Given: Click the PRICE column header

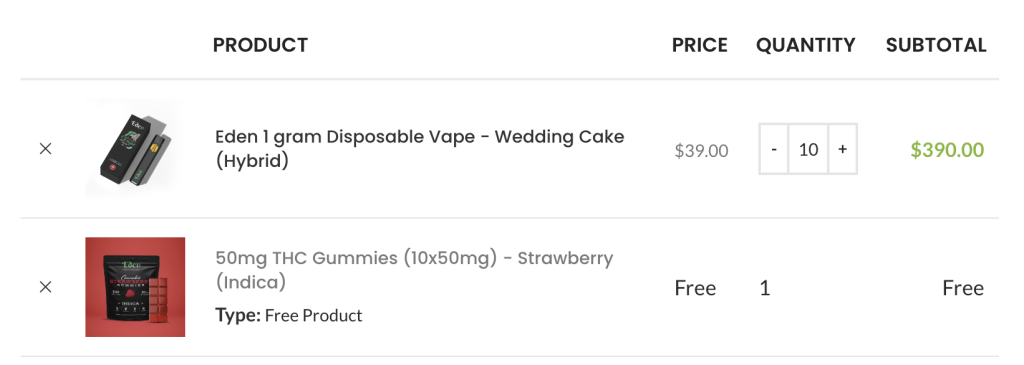Looking at the screenshot, I should point(699,45).
